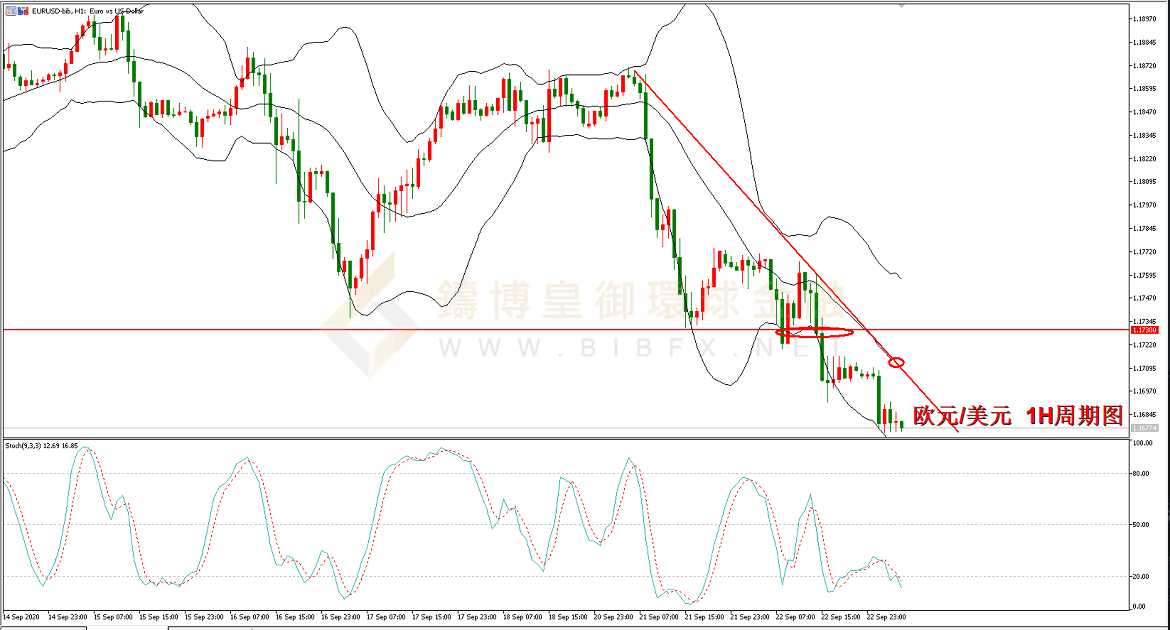Click the 14 Sep 2020 date label

coord(23,617)
